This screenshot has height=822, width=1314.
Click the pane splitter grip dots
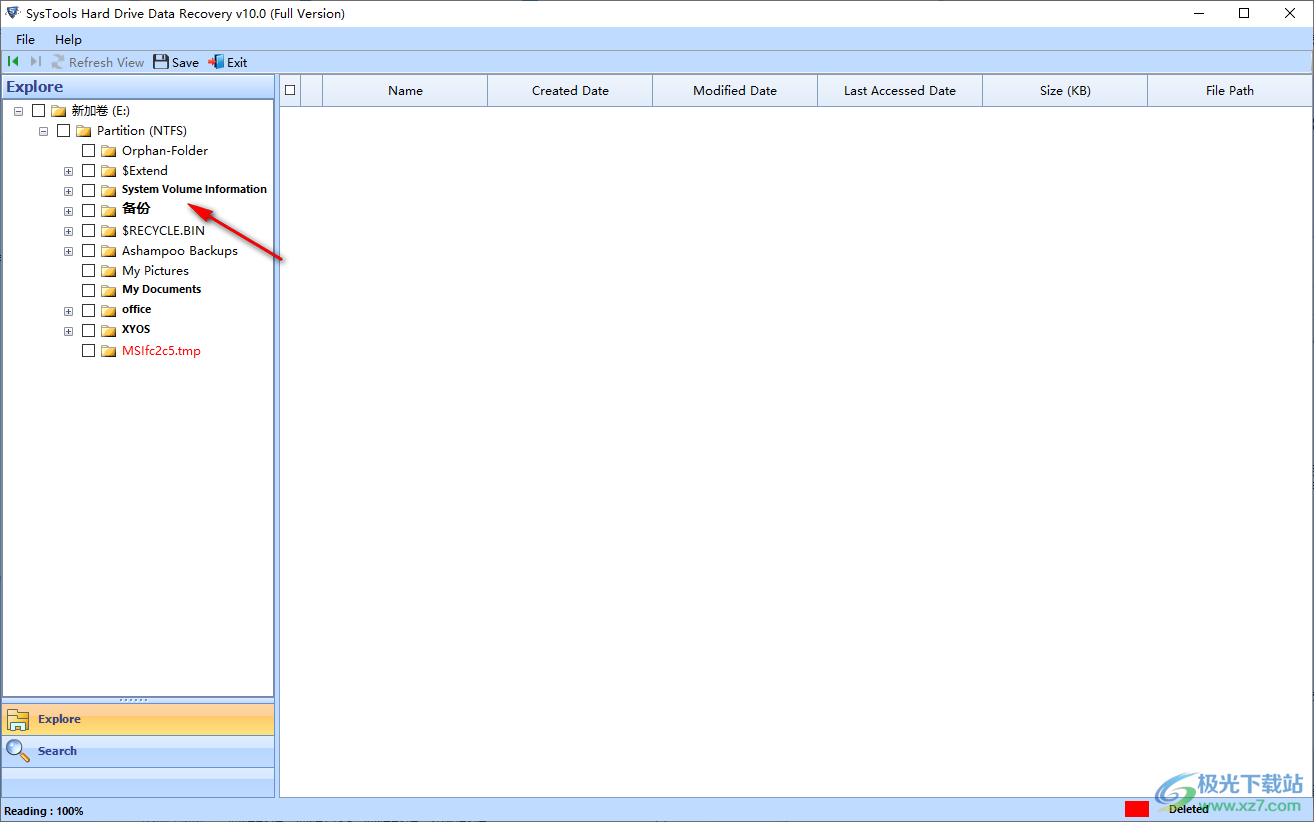pos(133,700)
